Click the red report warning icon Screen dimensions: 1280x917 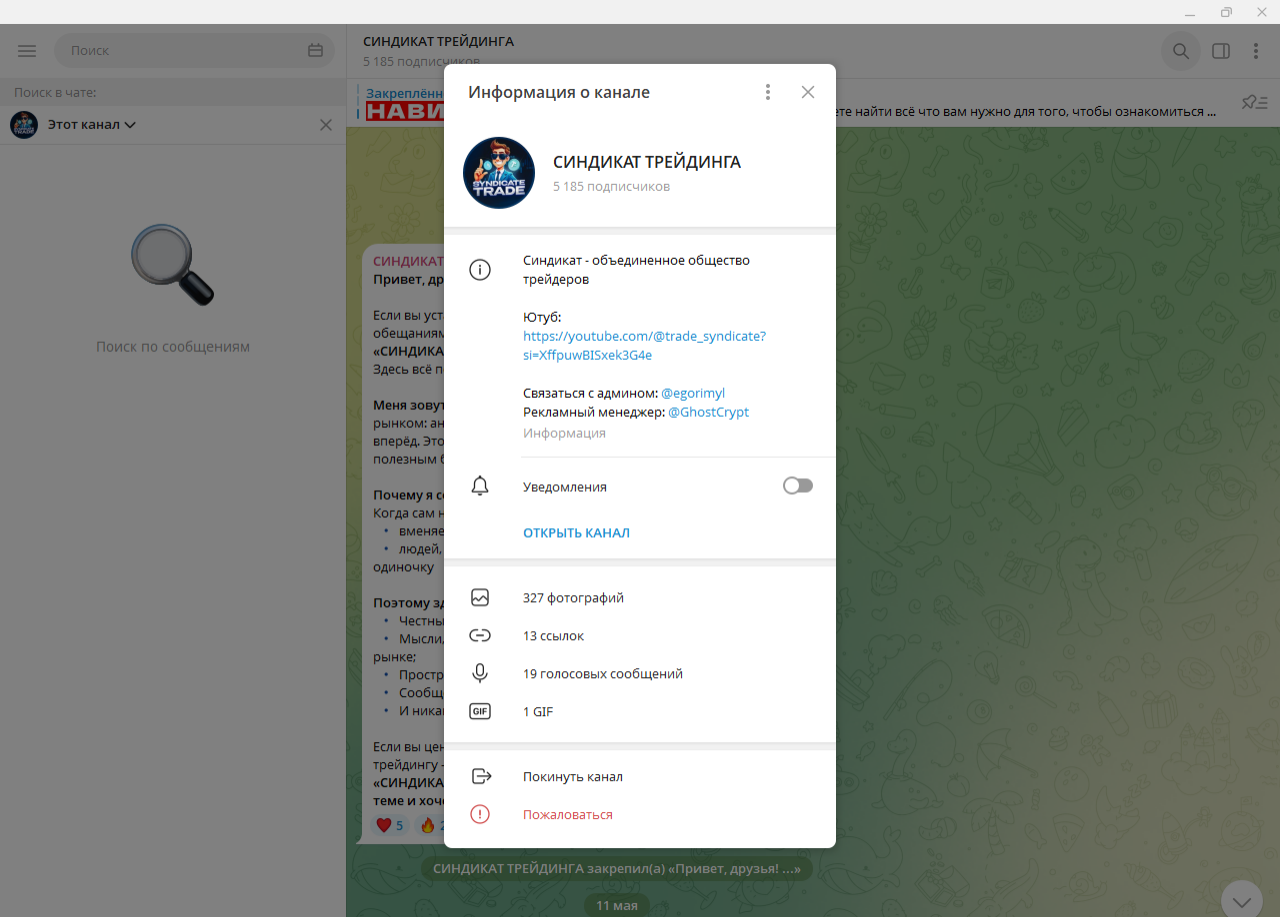click(480, 815)
